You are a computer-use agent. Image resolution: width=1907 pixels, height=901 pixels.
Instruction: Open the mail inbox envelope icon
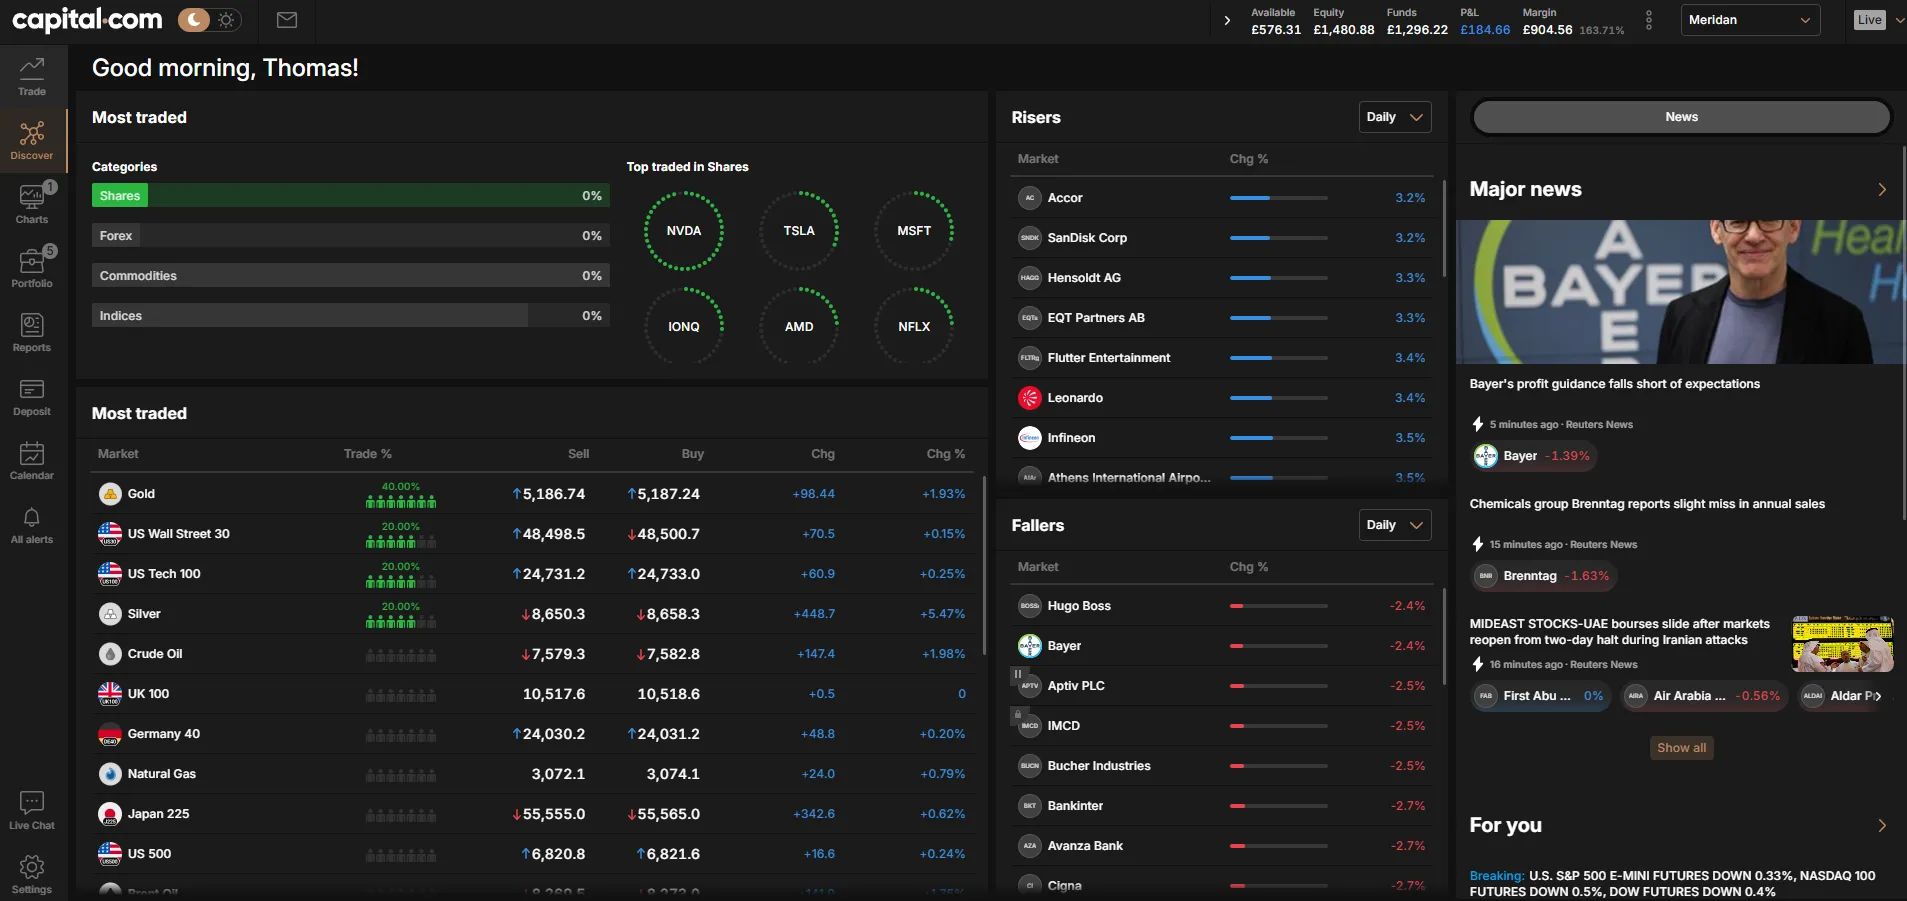coord(287,20)
